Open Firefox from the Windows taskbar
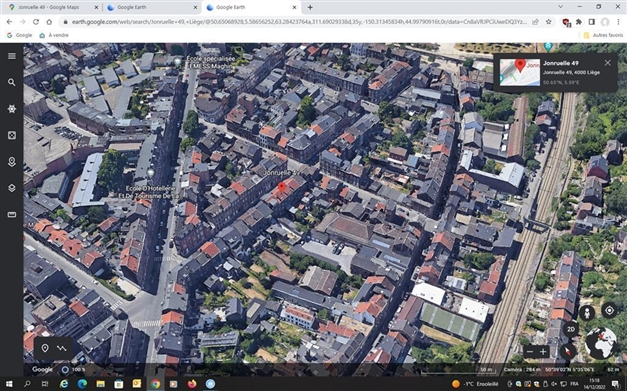The height and width of the screenshot is (391, 627). tap(192, 384)
